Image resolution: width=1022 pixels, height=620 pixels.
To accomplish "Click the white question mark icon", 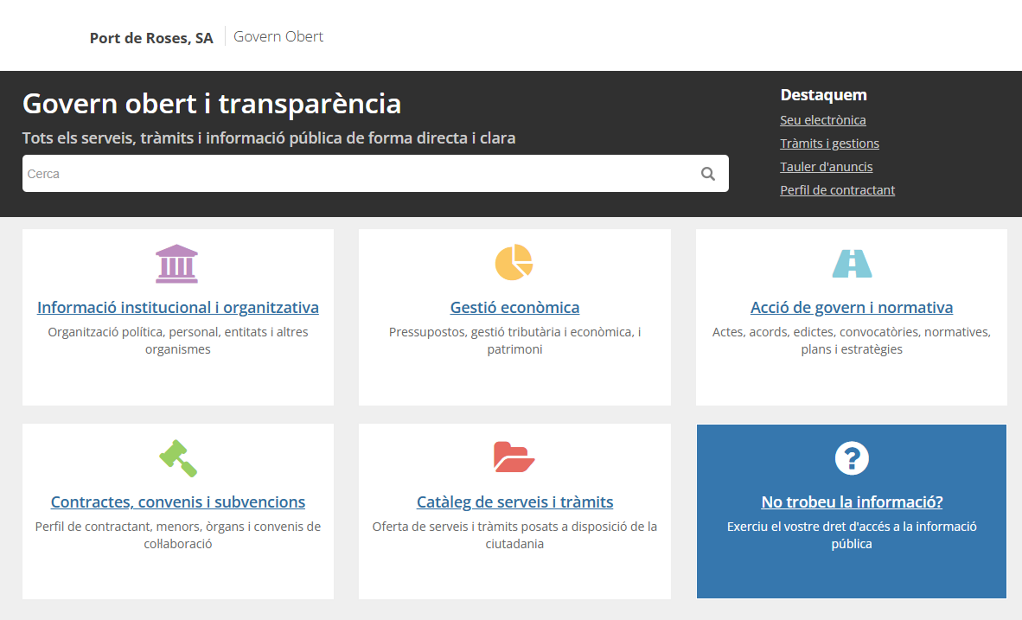I will tap(852, 458).
